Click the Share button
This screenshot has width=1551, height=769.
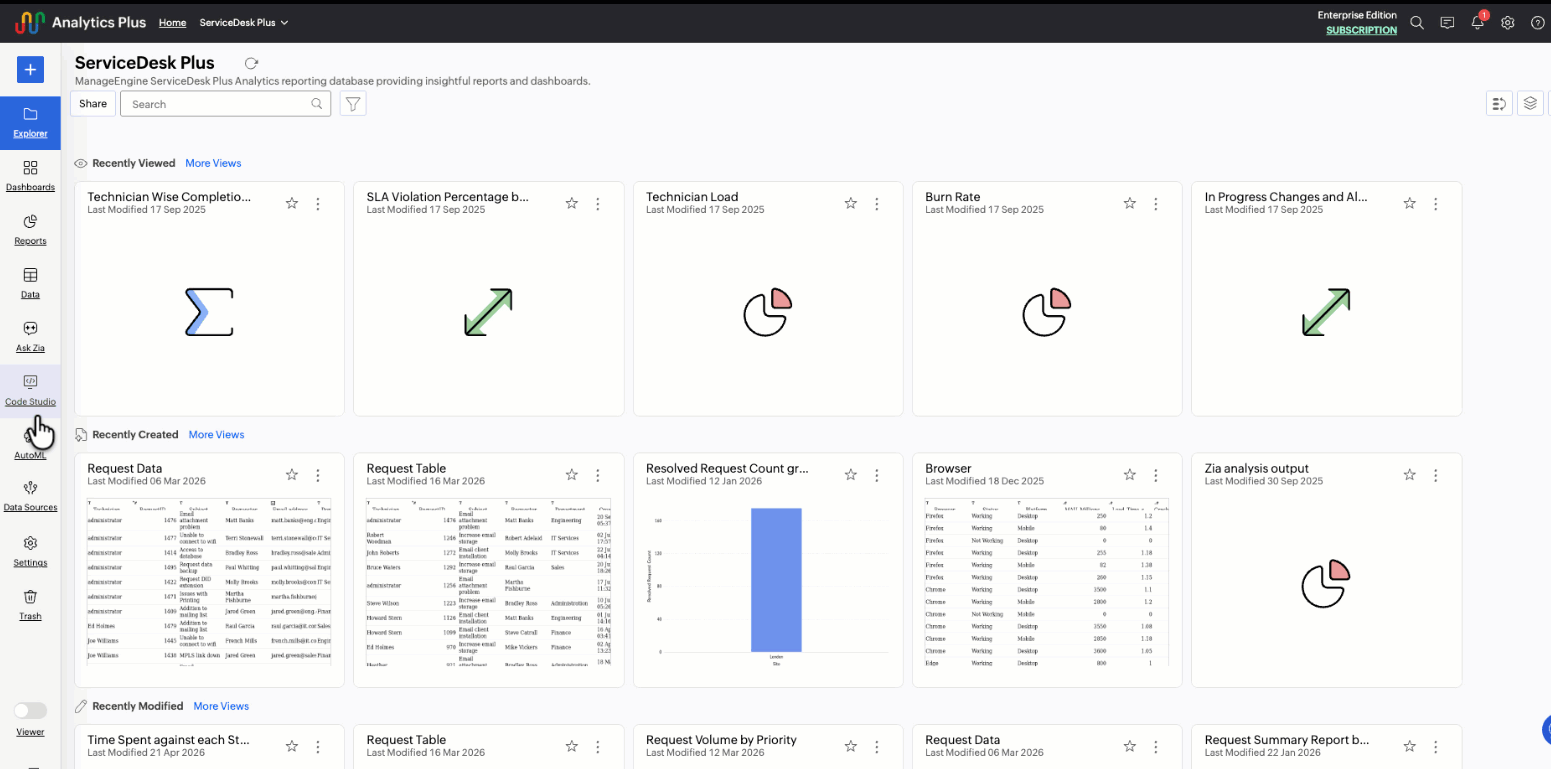(x=93, y=104)
